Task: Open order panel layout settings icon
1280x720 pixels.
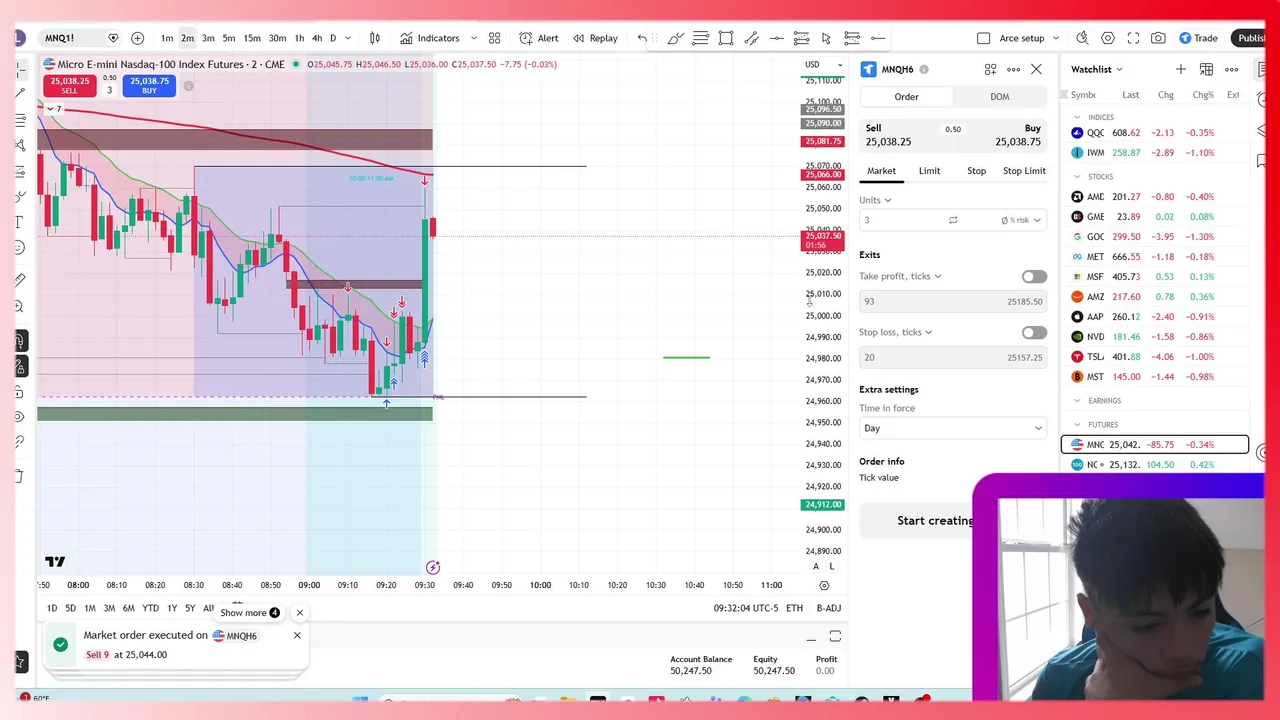Action: point(990,69)
